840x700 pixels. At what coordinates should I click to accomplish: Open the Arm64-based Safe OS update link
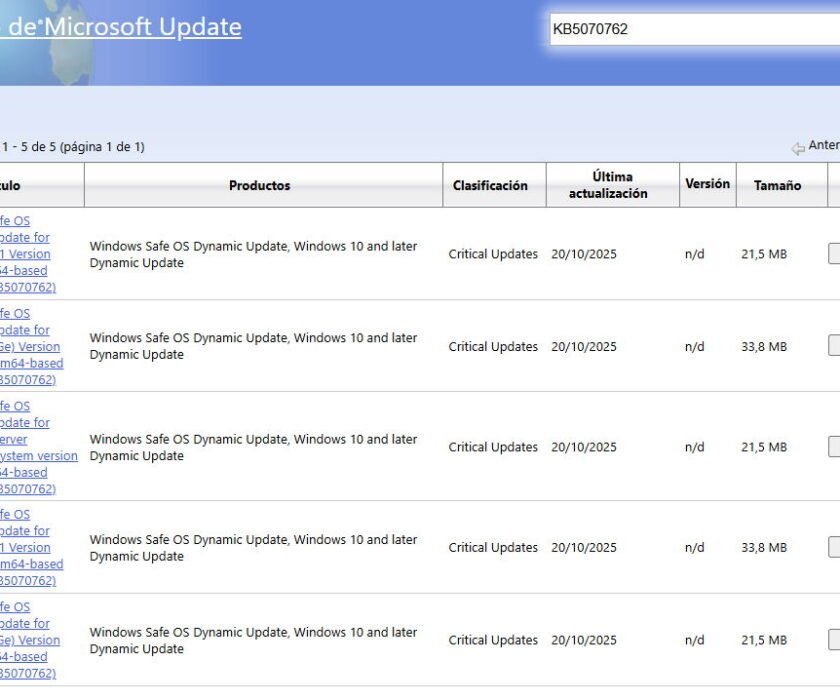pos(25,345)
